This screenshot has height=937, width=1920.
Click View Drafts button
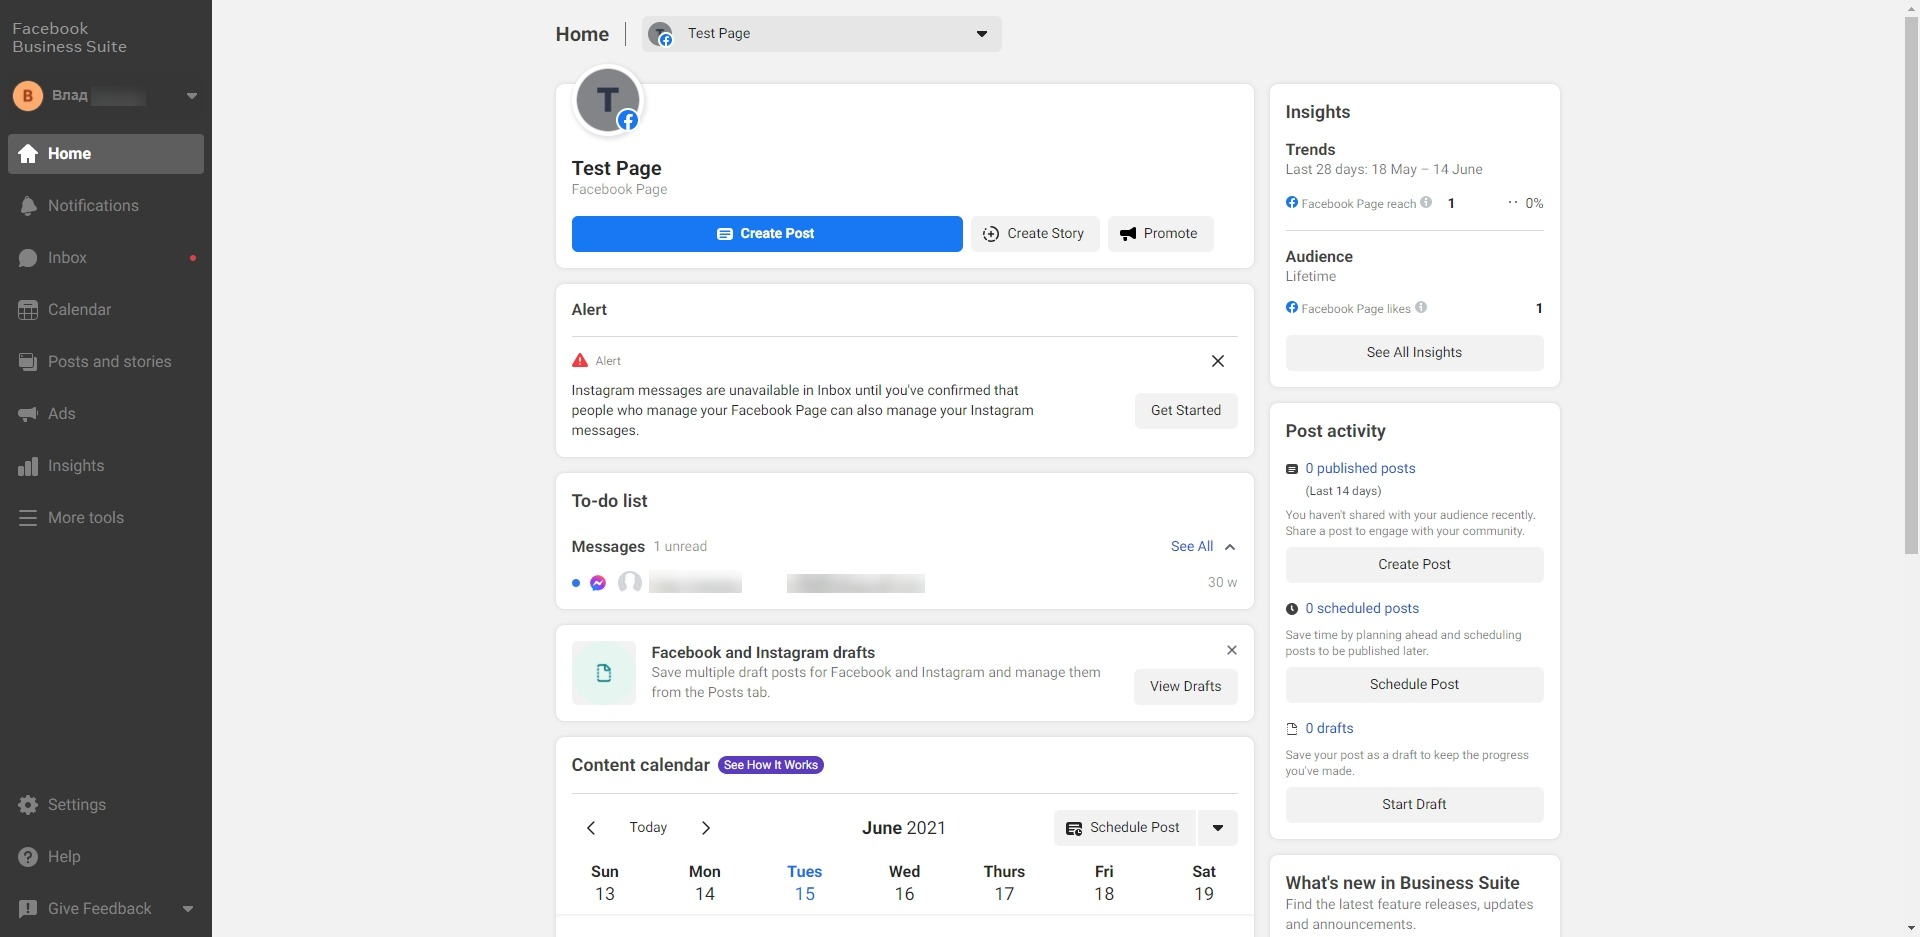[x=1186, y=687]
